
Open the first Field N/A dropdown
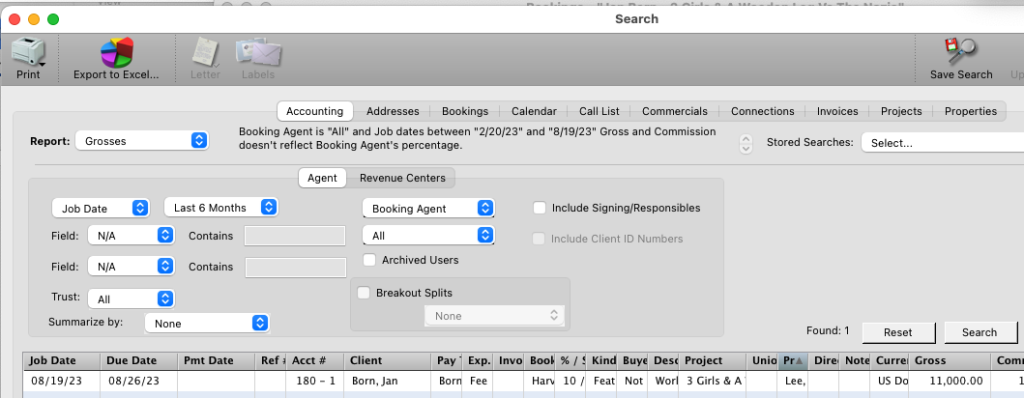point(131,236)
